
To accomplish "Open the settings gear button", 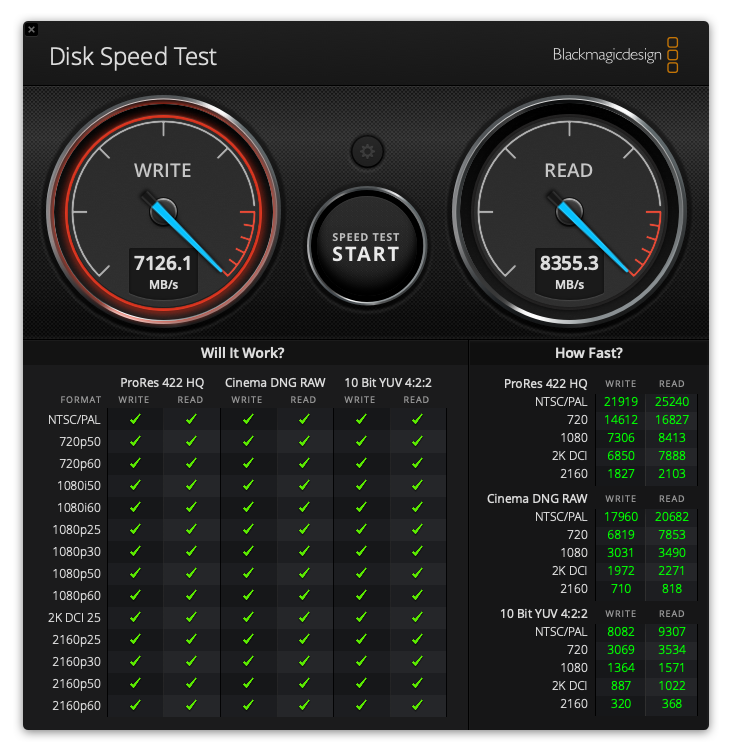I will (x=367, y=152).
